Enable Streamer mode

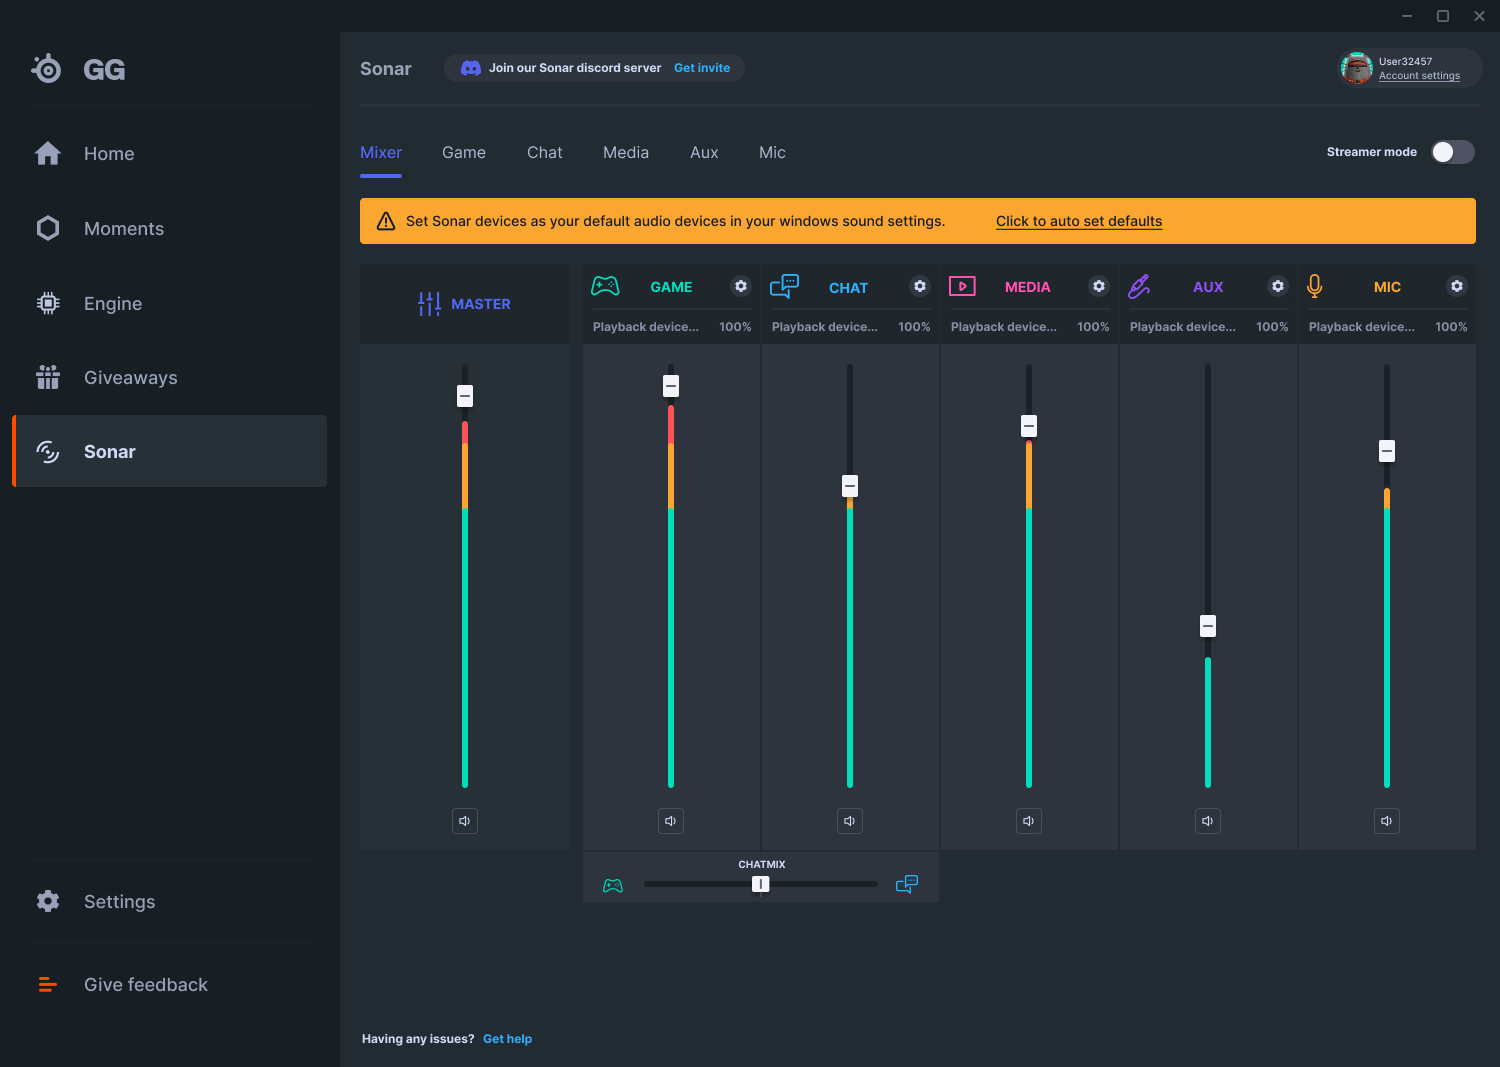[1452, 152]
